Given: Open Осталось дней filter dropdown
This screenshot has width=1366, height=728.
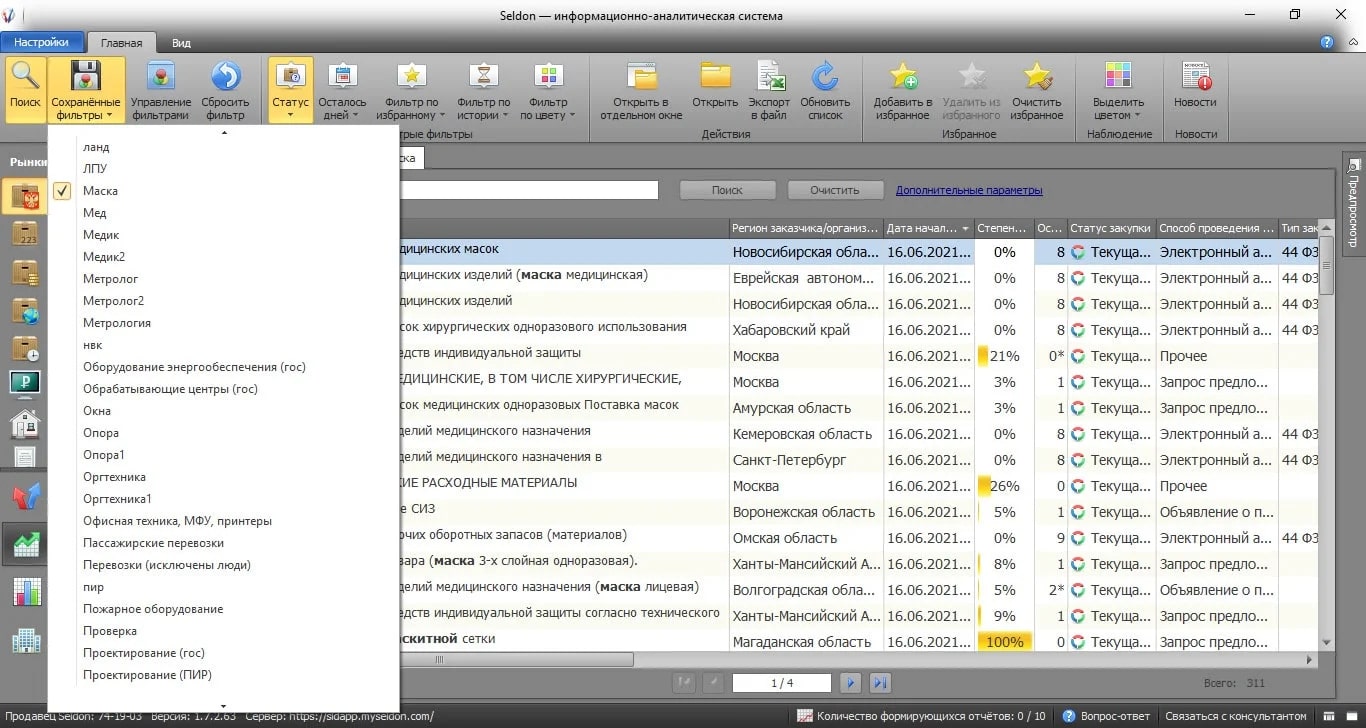Looking at the screenshot, I should pos(342,90).
